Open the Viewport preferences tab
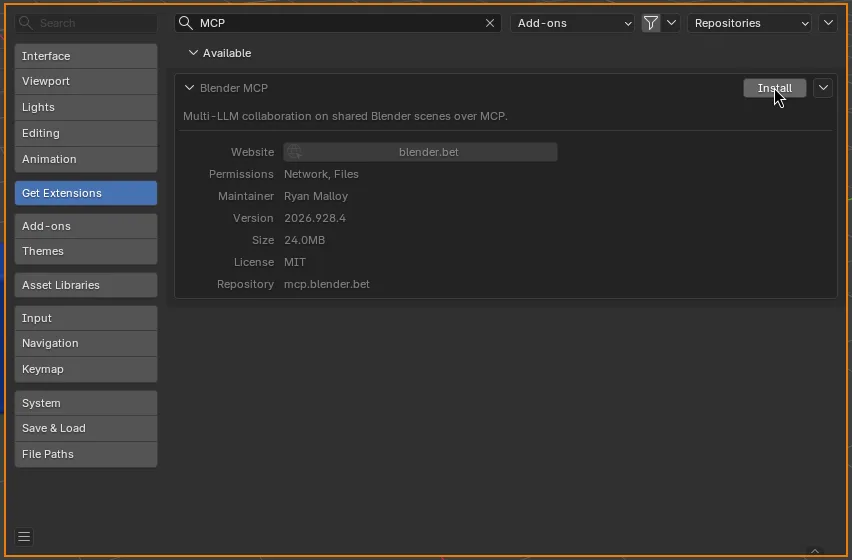This screenshot has height=560, width=852. point(86,81)
